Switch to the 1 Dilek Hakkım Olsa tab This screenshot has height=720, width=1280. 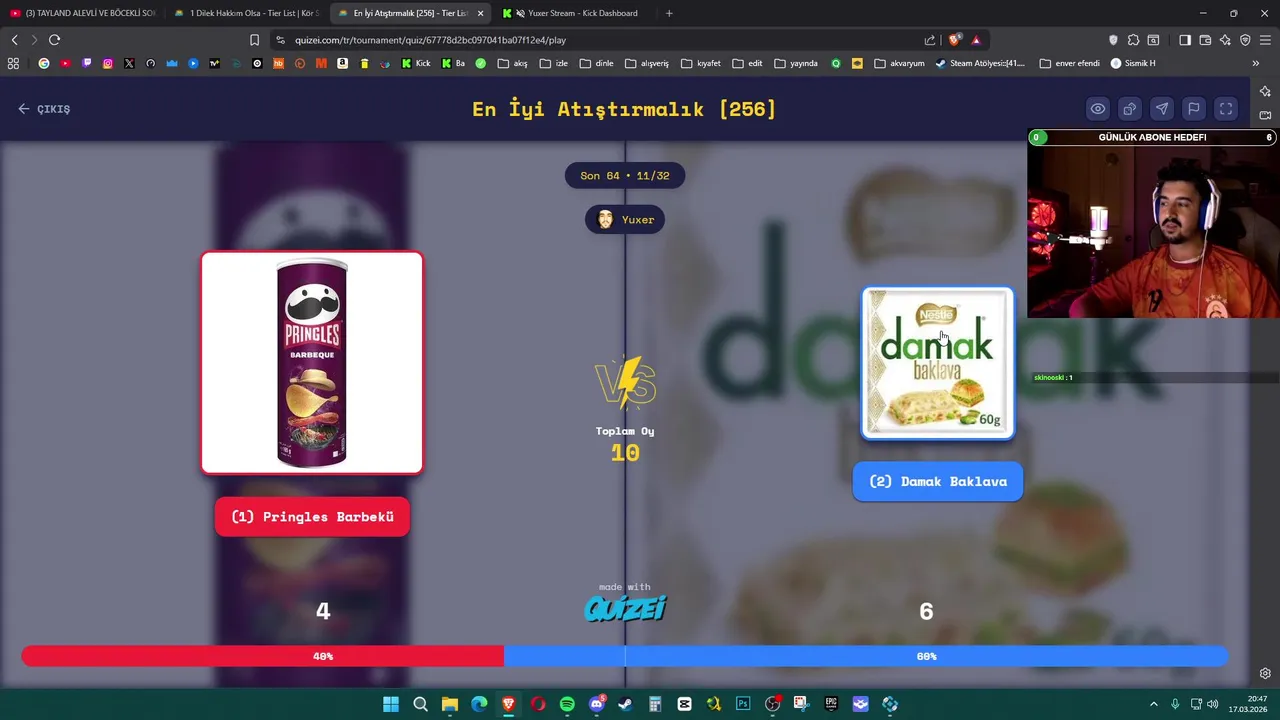coord(245,13)
